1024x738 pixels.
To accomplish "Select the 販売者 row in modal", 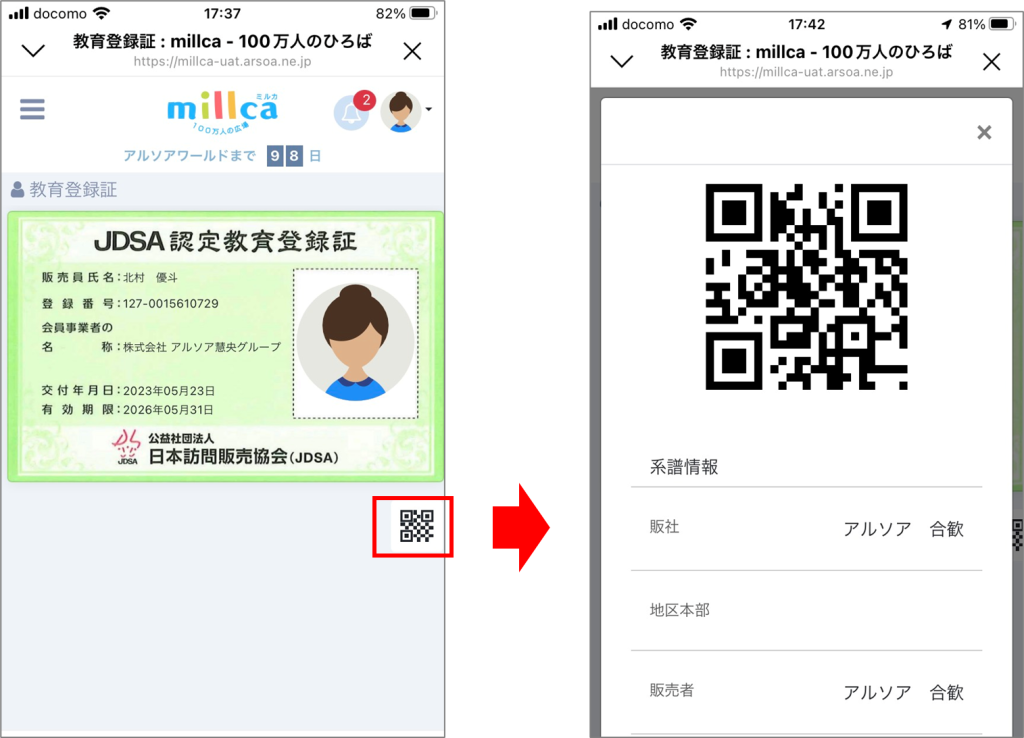I will (806, 691).
